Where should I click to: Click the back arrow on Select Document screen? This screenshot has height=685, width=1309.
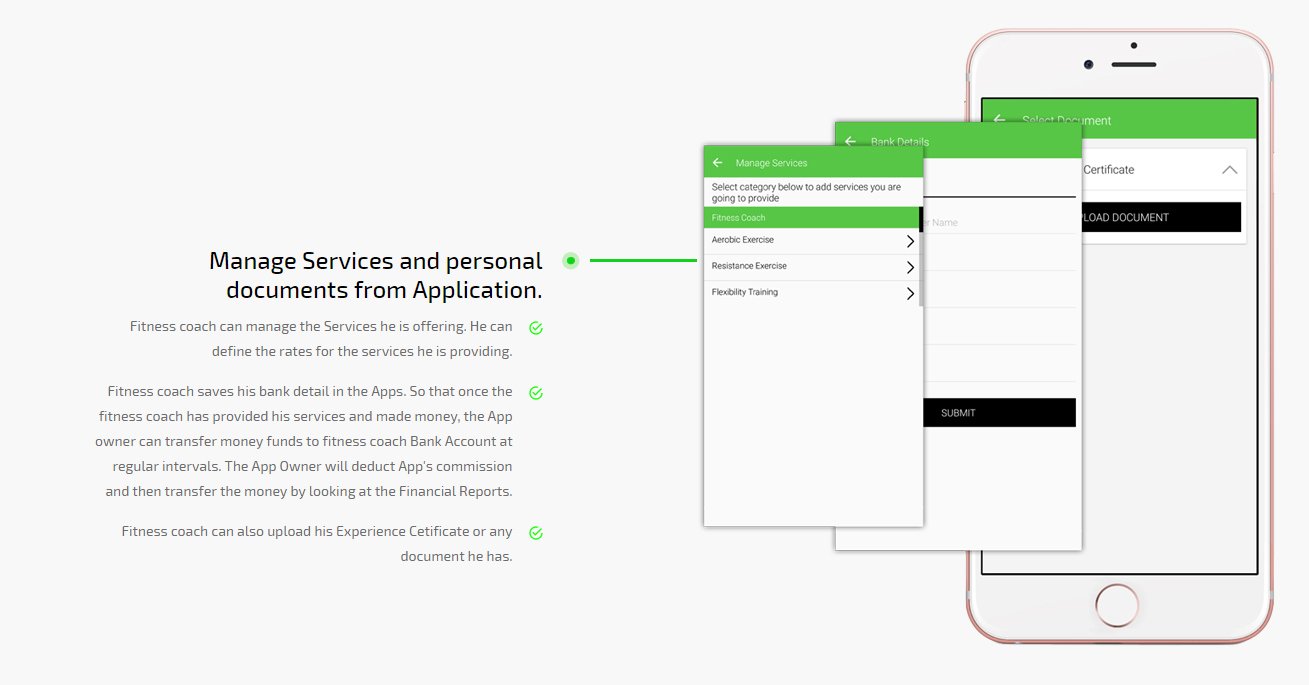pos(999,118)
